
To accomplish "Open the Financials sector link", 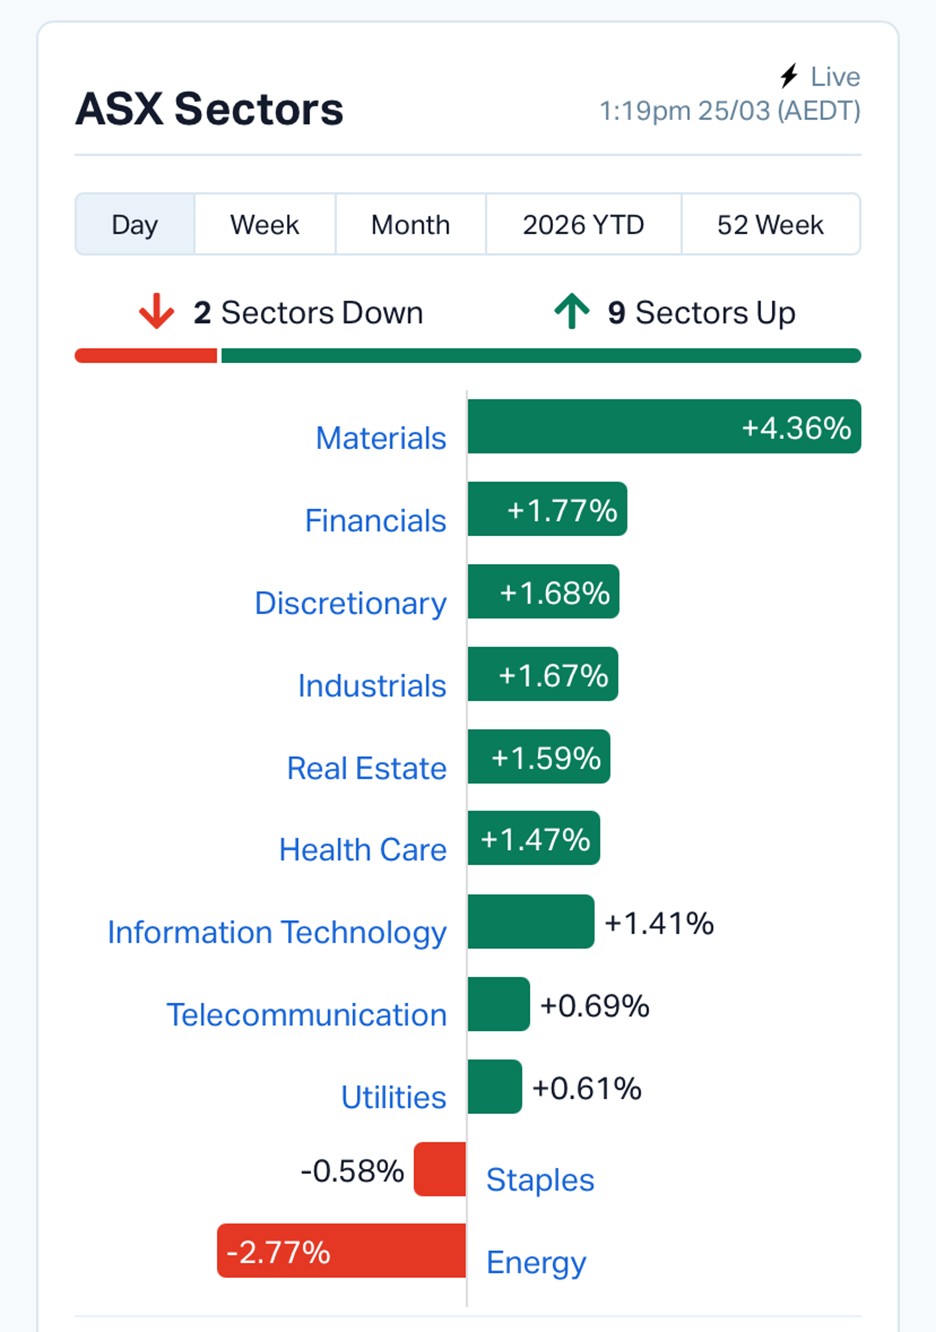I will [375, 521].
